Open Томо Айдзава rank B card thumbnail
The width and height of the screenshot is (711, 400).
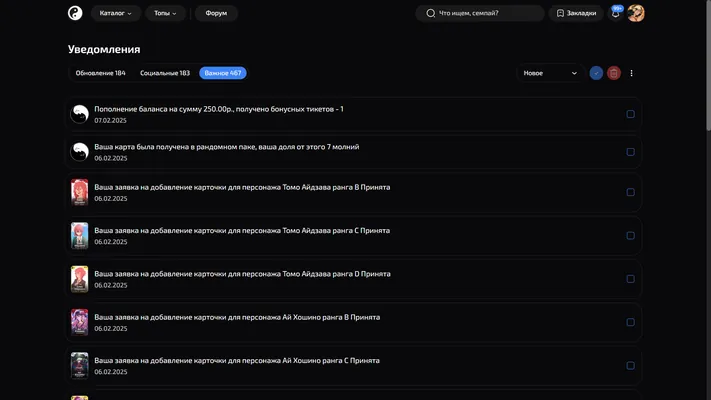pos(79,192)
